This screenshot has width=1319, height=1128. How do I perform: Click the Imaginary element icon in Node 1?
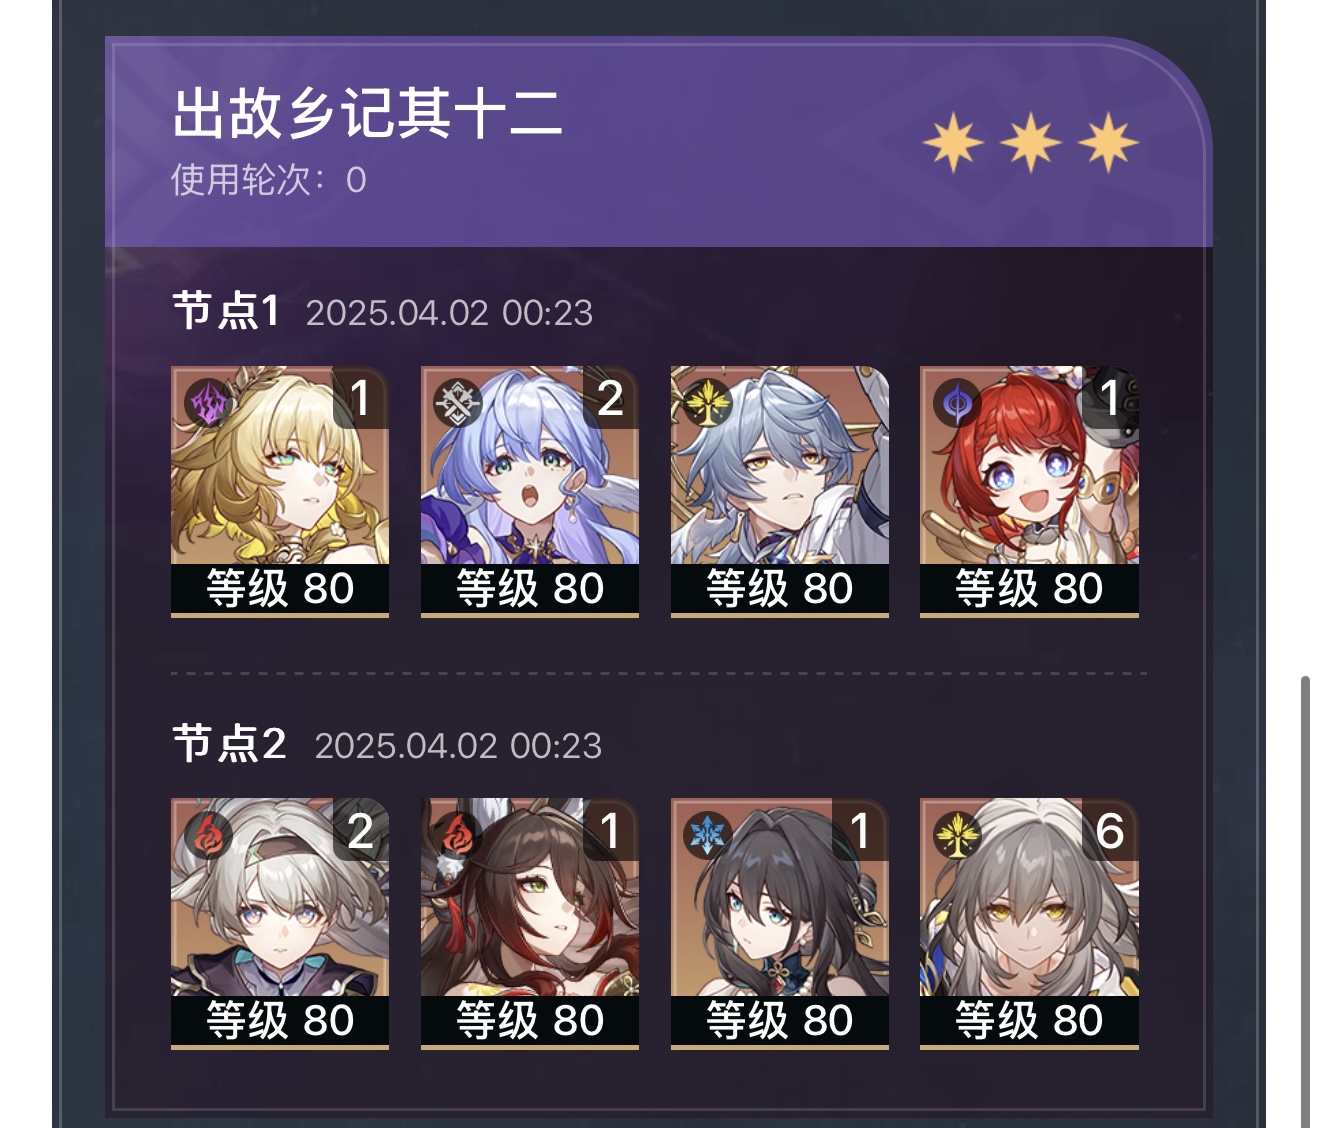pos(707,404)
